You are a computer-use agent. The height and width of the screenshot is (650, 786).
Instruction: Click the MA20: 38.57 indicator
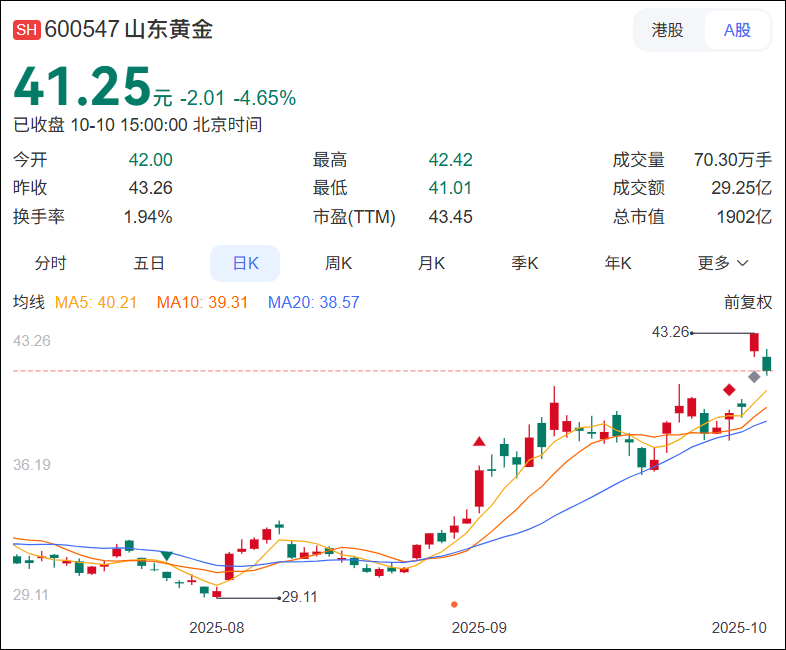[314, 302]
